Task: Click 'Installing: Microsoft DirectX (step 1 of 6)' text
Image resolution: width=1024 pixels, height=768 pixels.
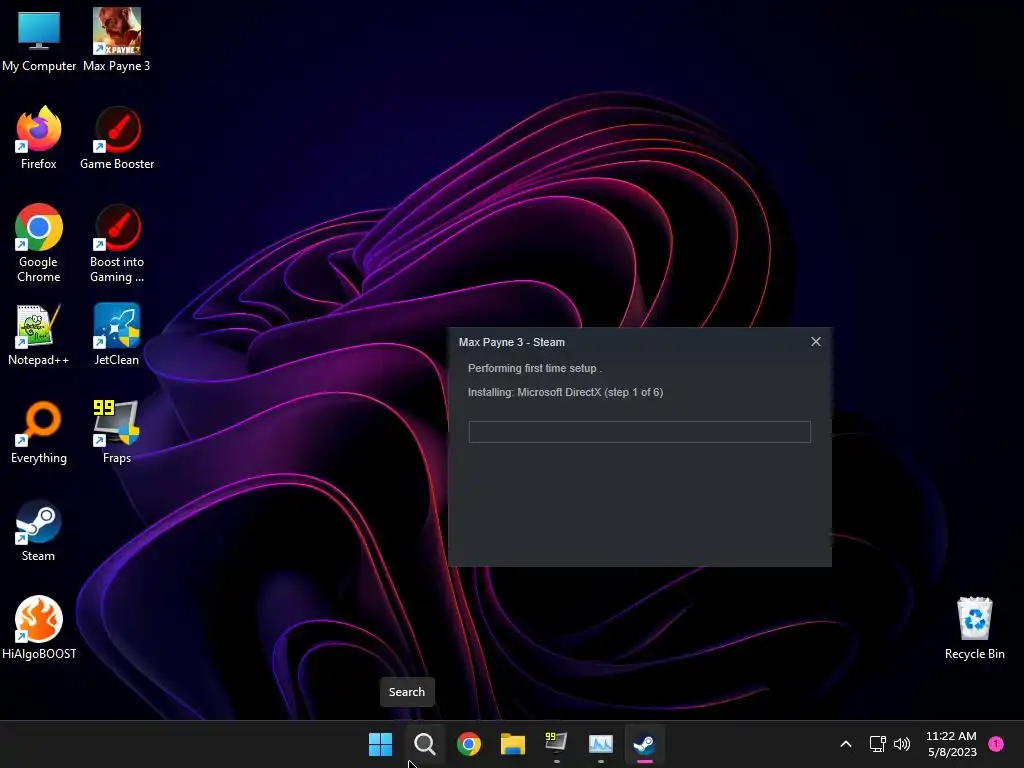Action: tap(566, 392)
